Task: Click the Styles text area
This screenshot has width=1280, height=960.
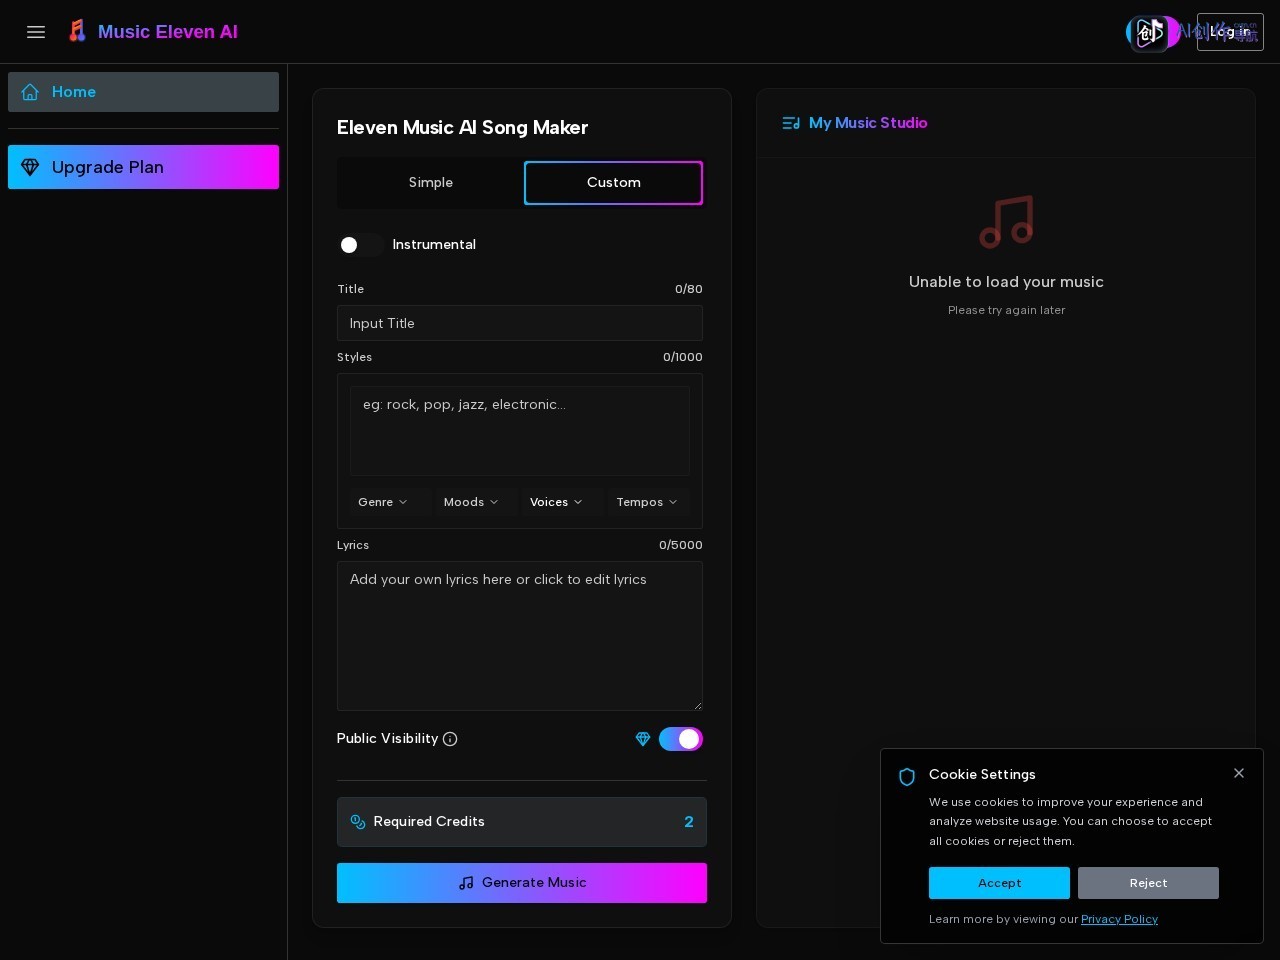Action: pyautogui.click(x=520, y=431)
